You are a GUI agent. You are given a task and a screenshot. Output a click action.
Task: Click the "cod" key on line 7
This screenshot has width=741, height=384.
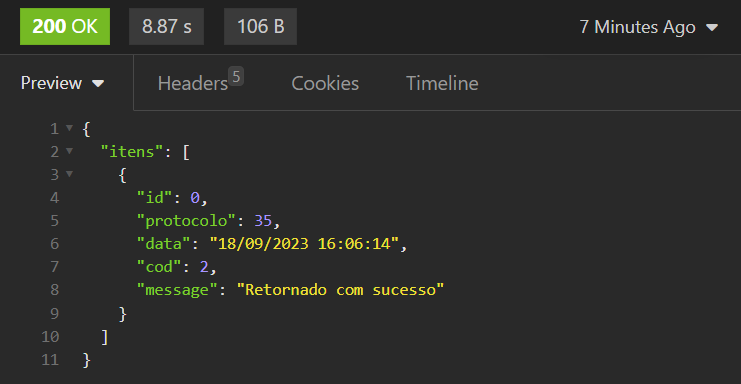(159, 267)
